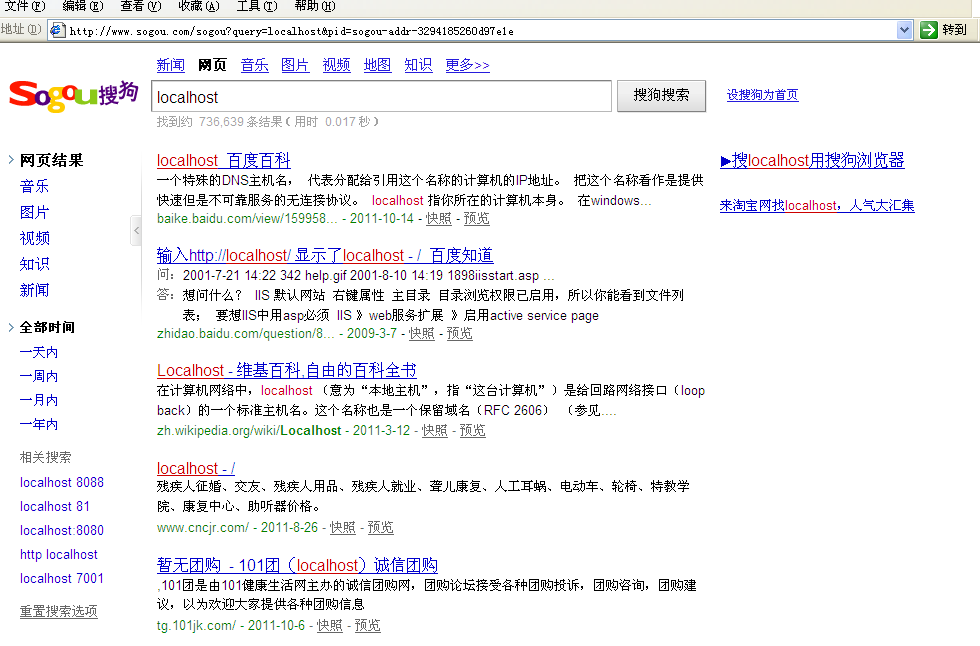Screen dimensions: 980x646
Task: Open 快照 for the zh.wikipedia.org result
Action: [x=434, y=430]
